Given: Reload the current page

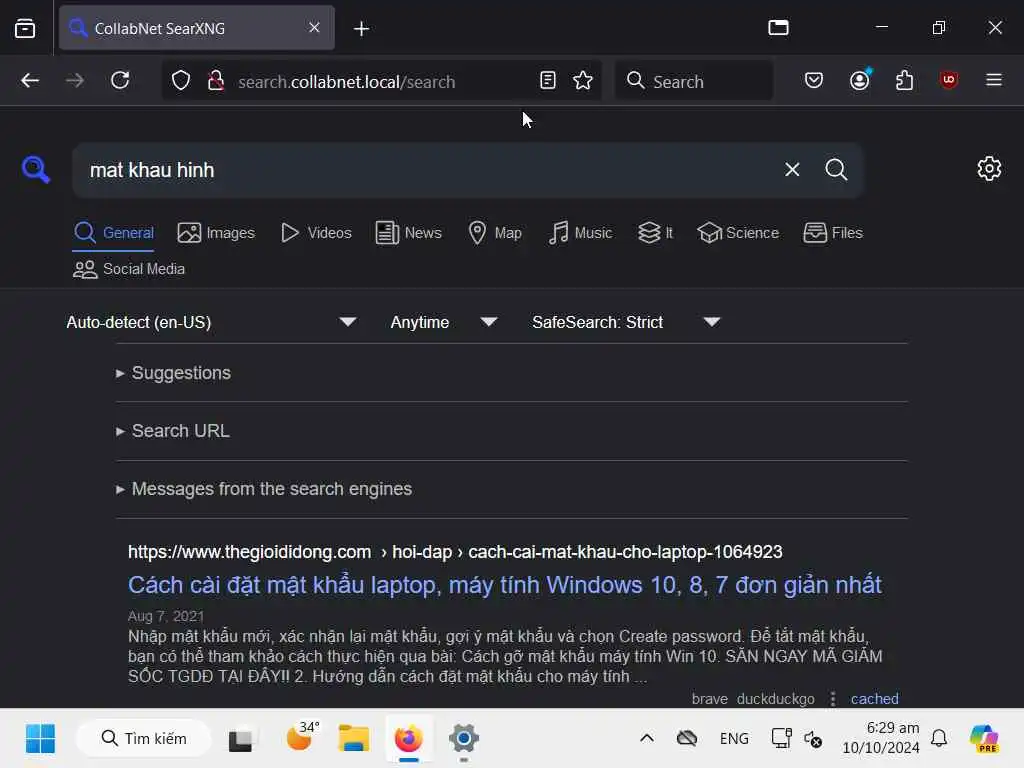Looking at the screenshot, I should [120, 80].
